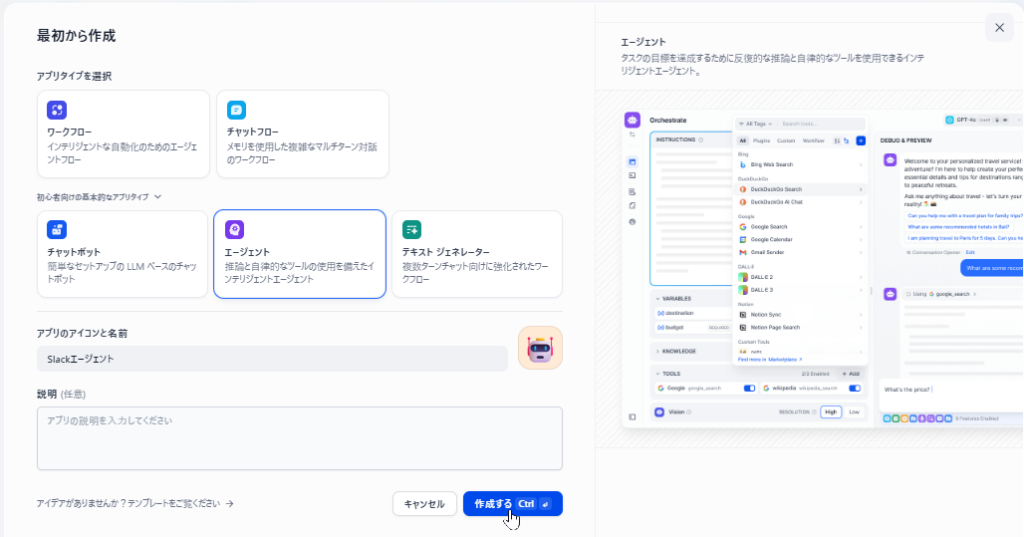Click the Agent card's purple icon
This screenshot has height=537, width=1024.
(234, 230)
